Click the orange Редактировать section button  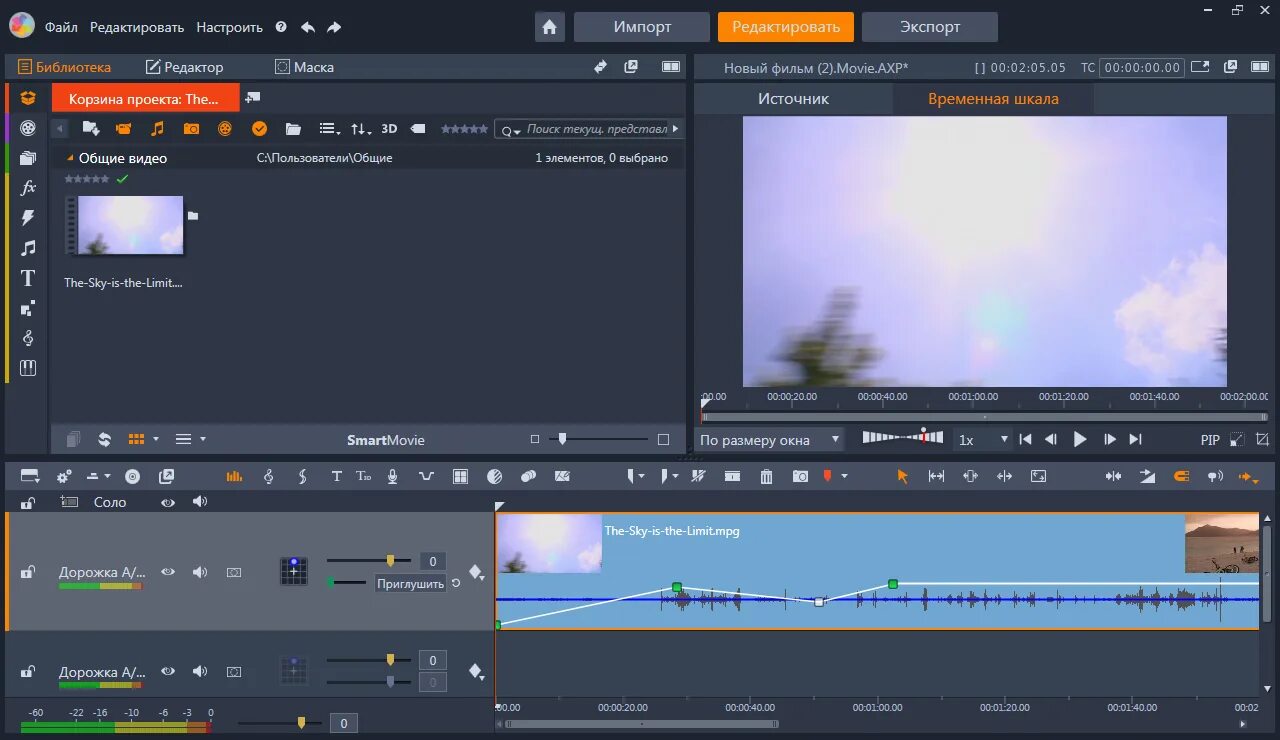pyautogui.click(x=786, y=27)
